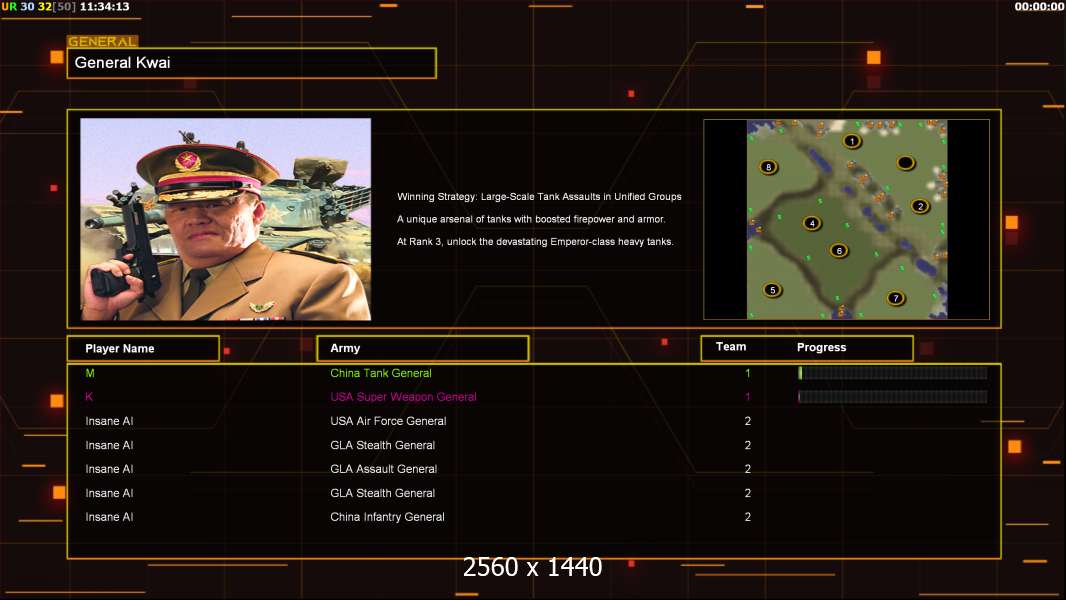Viewport: 1066px width, 600px height.
Task: Click the Player Name column header
Action: pyautogui.click(x=143, y=349)
